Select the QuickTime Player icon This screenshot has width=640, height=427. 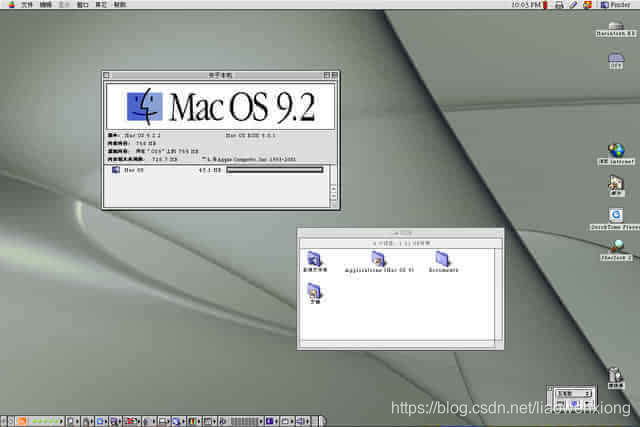(x=616, y=219)
